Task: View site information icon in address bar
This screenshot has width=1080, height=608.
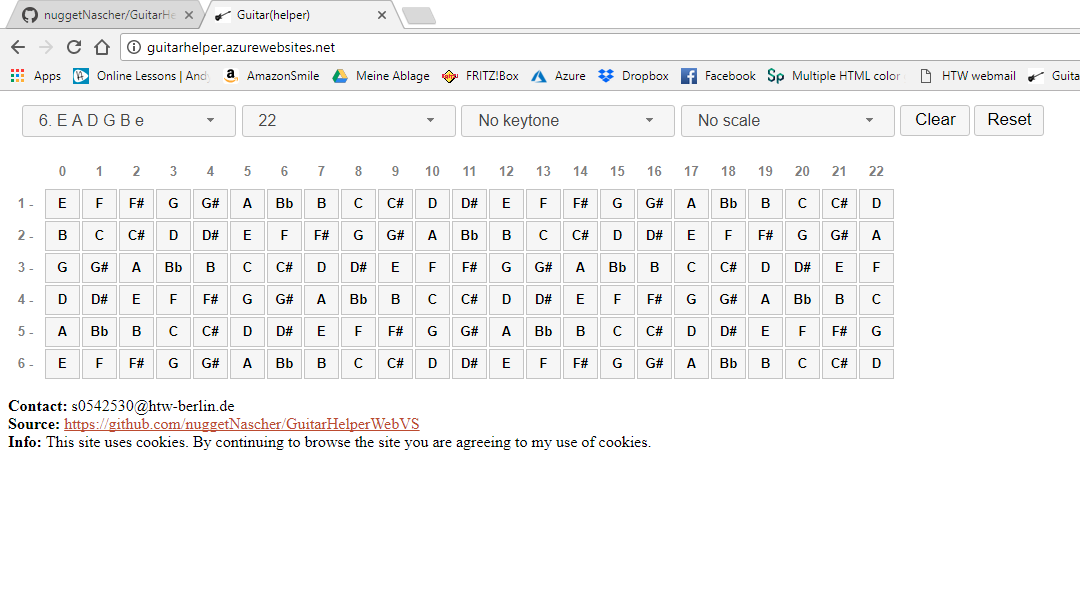Action: pyautogui.click(x=134, y=47)
